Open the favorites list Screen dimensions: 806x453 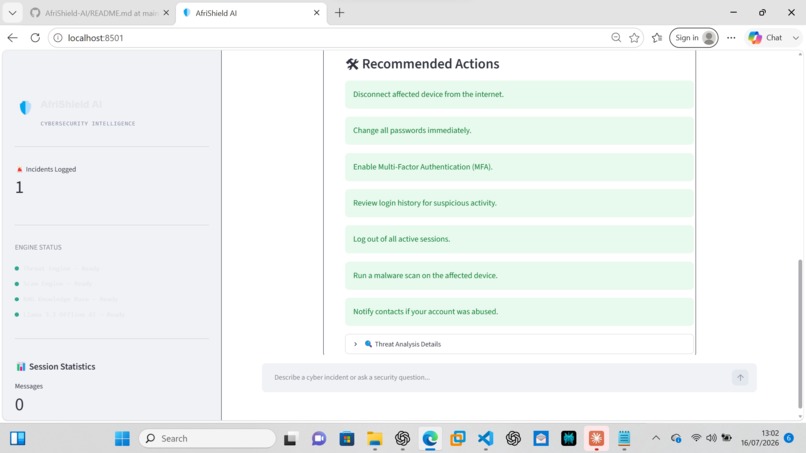point(657,38)
